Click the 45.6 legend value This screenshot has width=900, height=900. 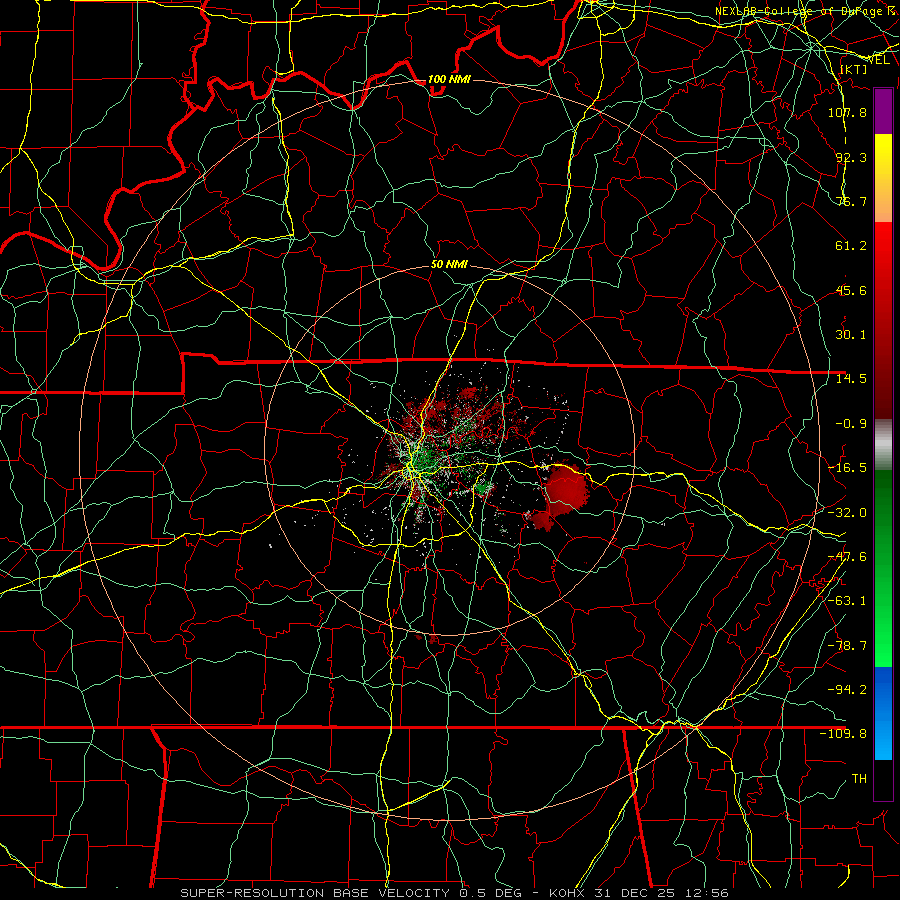(851, 290)
